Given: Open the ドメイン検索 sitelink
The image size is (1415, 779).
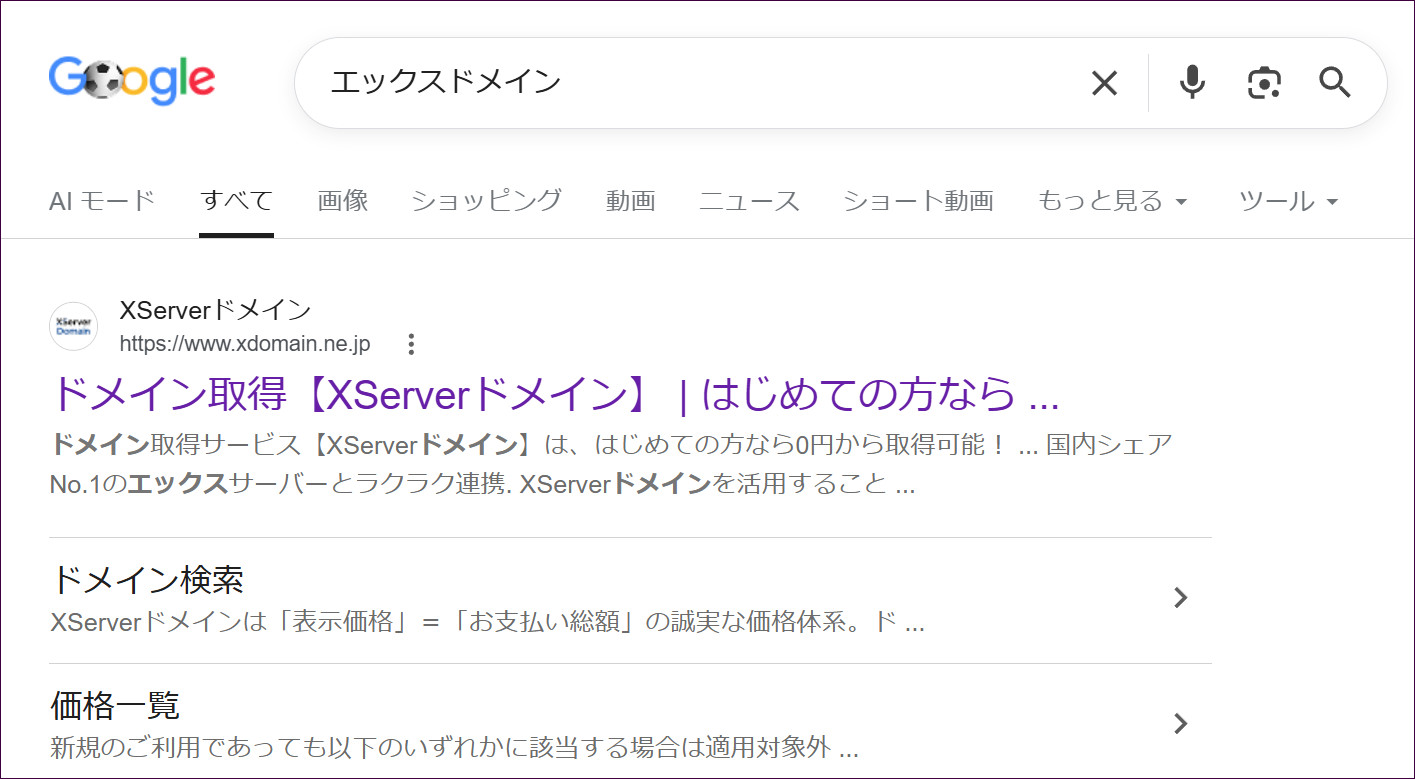Looking at the screenshot, I should click(x=147, y=579).
